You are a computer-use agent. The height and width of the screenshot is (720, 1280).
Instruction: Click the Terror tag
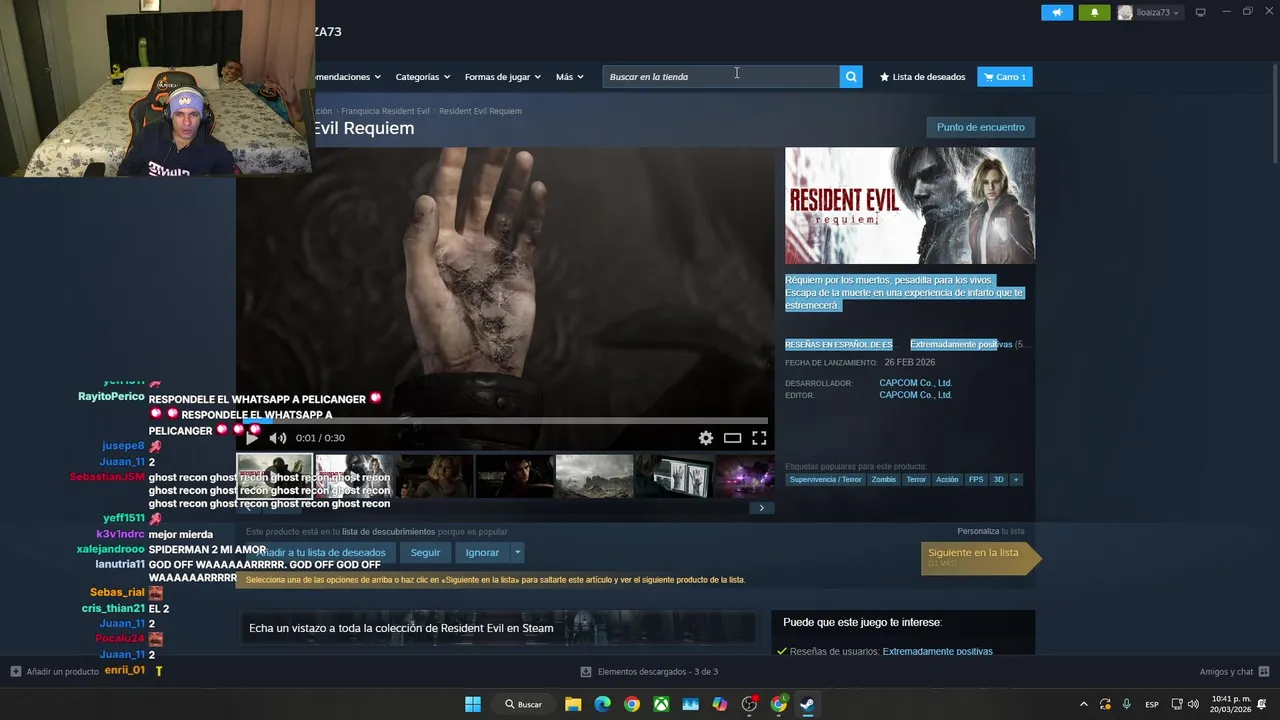point(916,480)
